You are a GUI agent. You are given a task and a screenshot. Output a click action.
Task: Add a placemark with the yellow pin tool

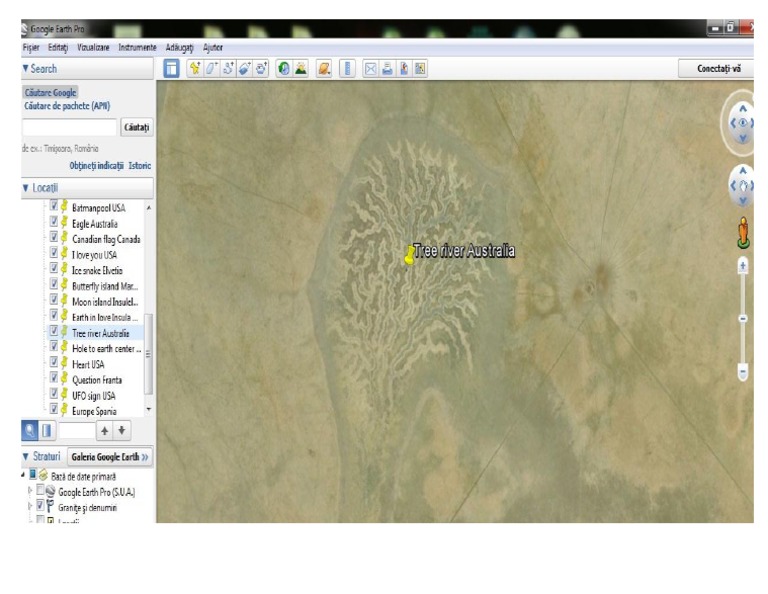tap(195, 69)
